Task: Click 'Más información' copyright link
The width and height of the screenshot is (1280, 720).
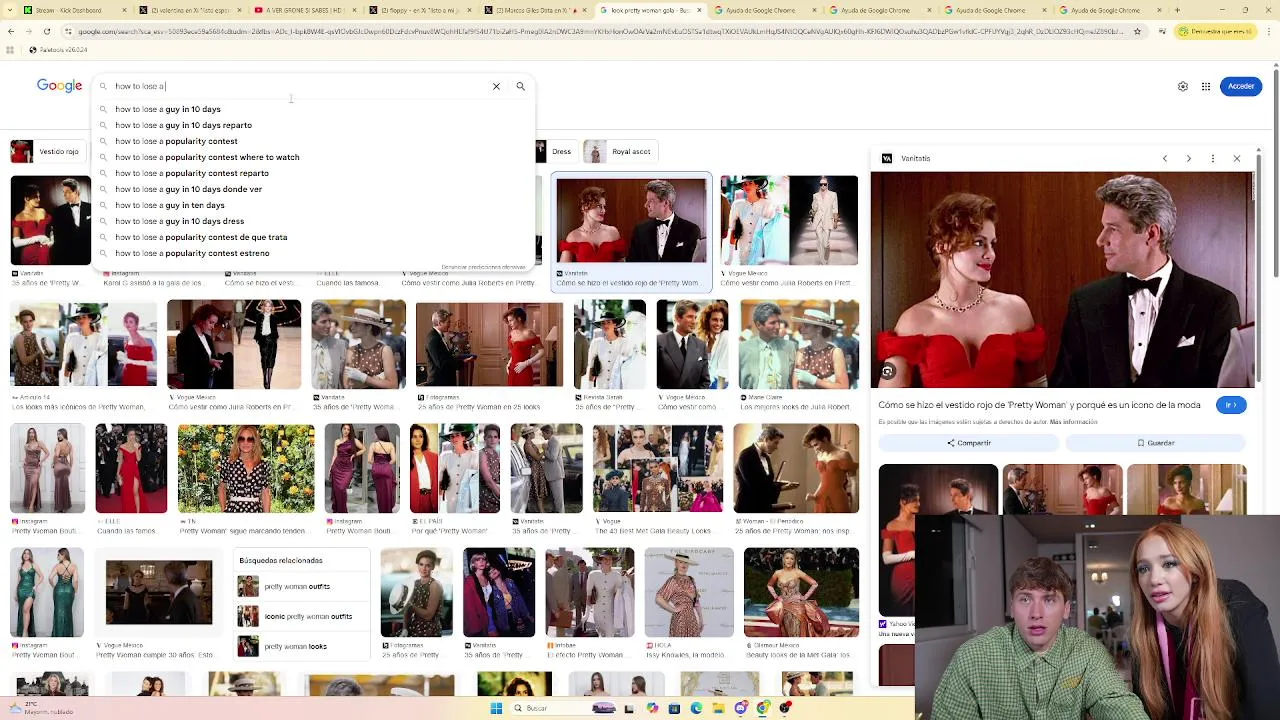Action: point(1073,422)
